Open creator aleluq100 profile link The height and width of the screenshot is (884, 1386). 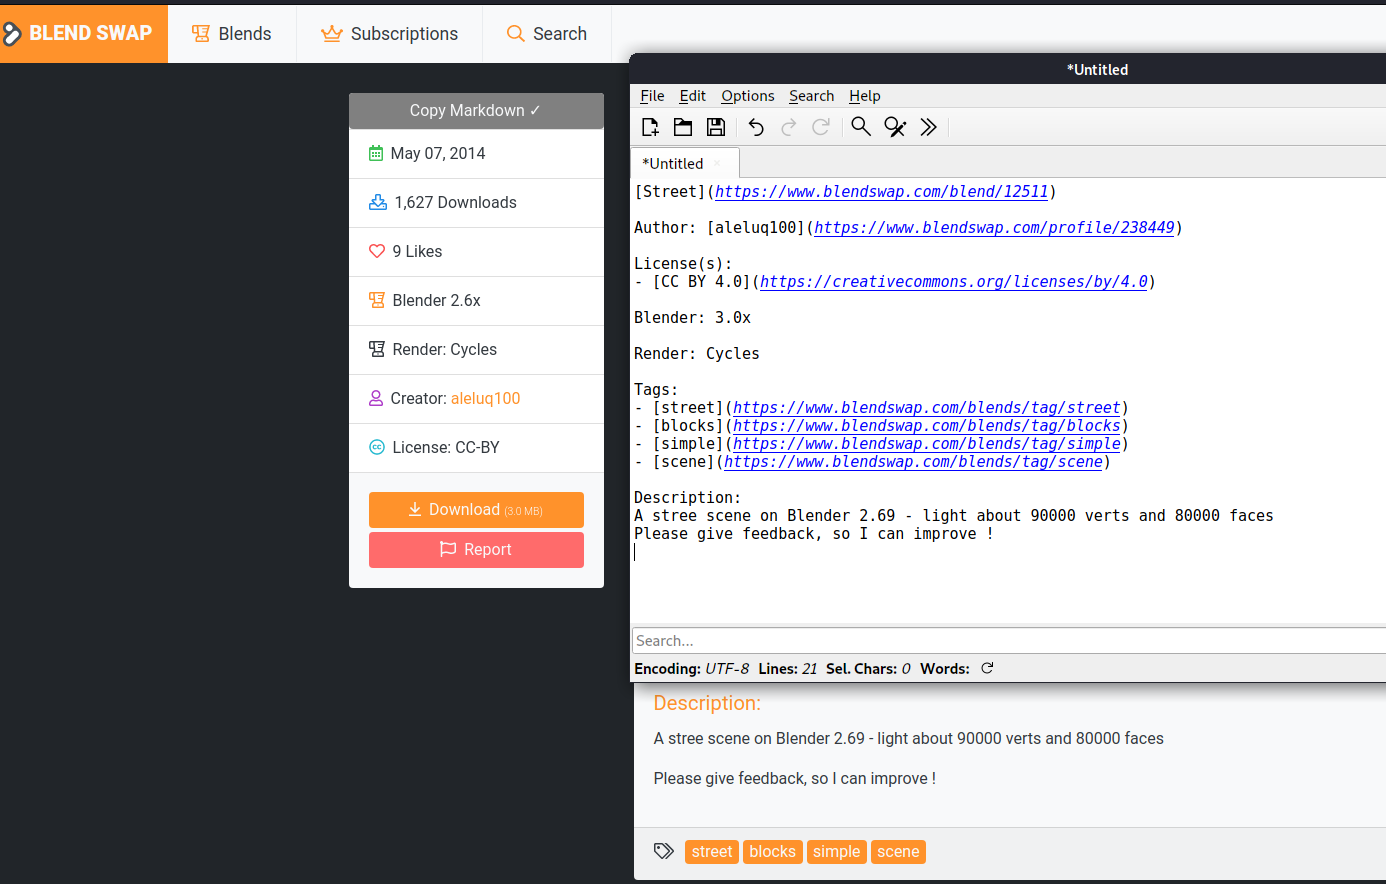pyautogui.click(x=485, y=398)
